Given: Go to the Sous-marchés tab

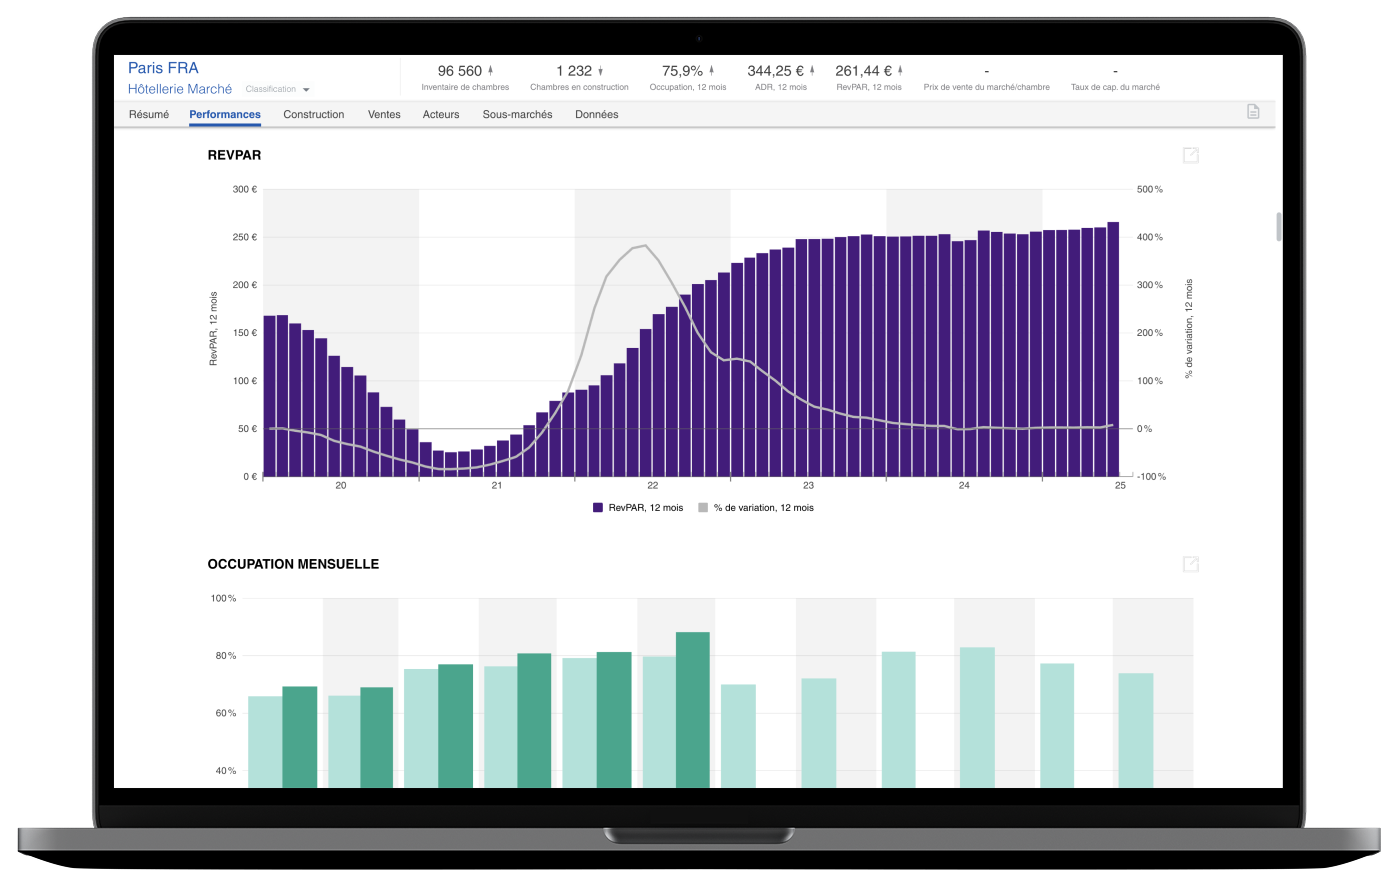Looking at the screenshot, I should click(x=517, y=115).
